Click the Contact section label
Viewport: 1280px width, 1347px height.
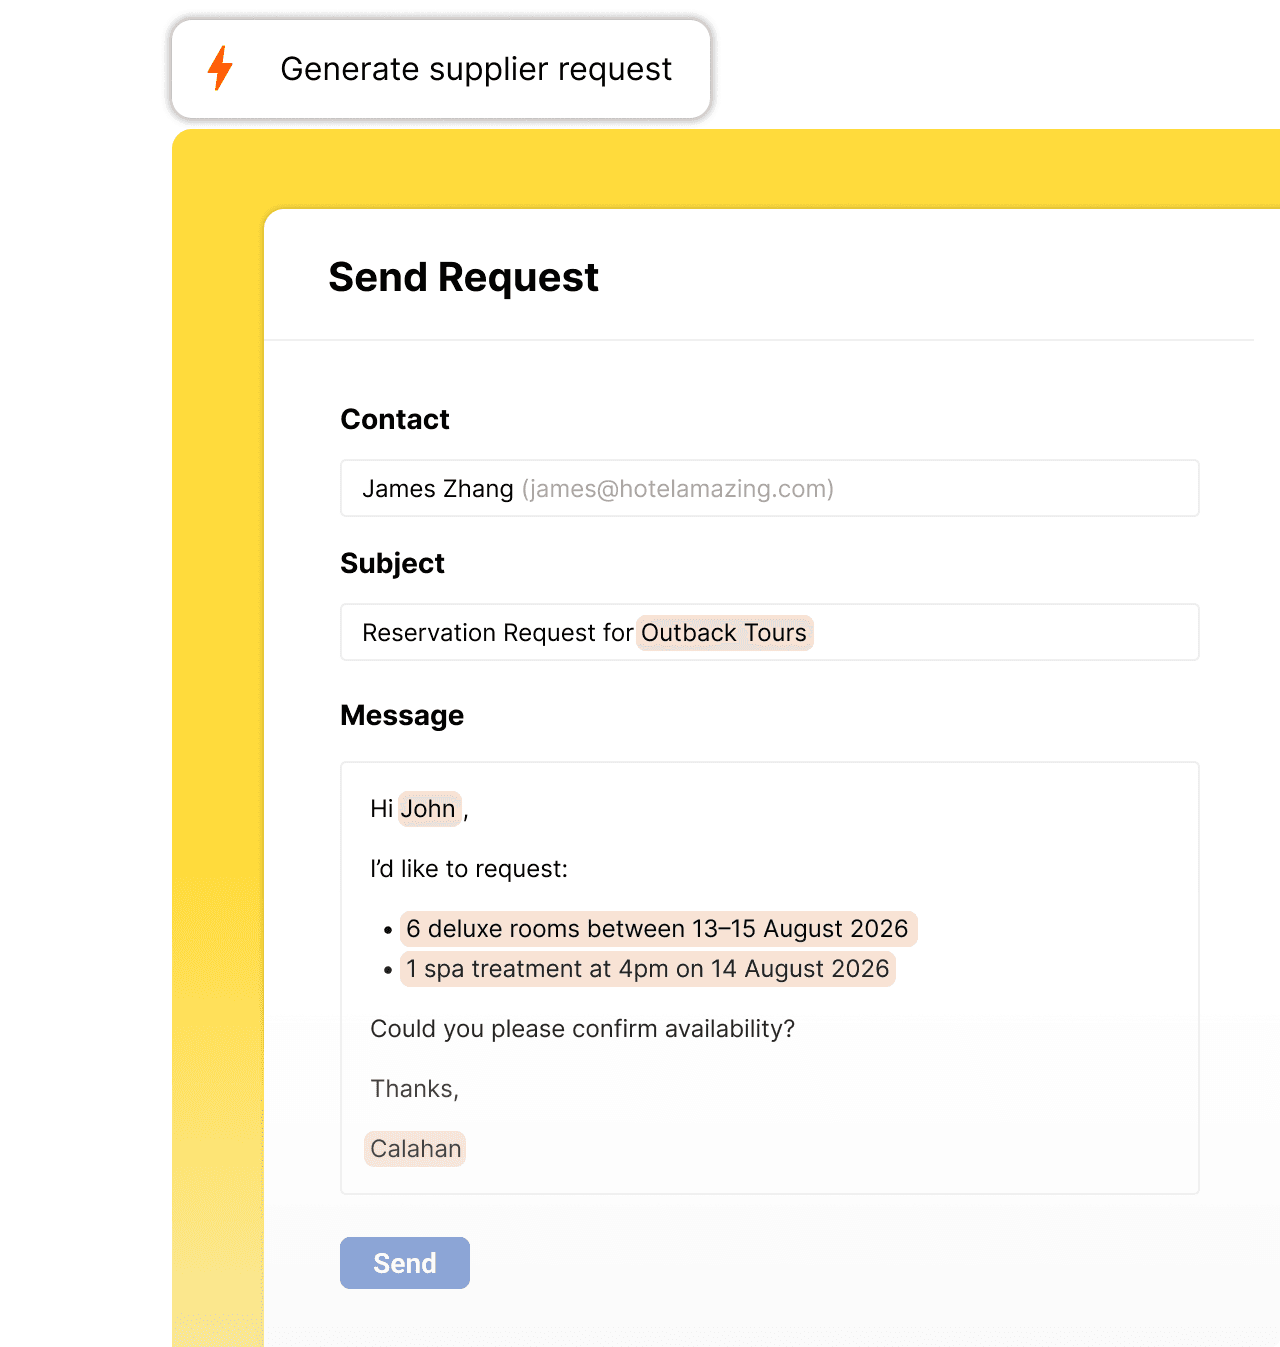394,419
